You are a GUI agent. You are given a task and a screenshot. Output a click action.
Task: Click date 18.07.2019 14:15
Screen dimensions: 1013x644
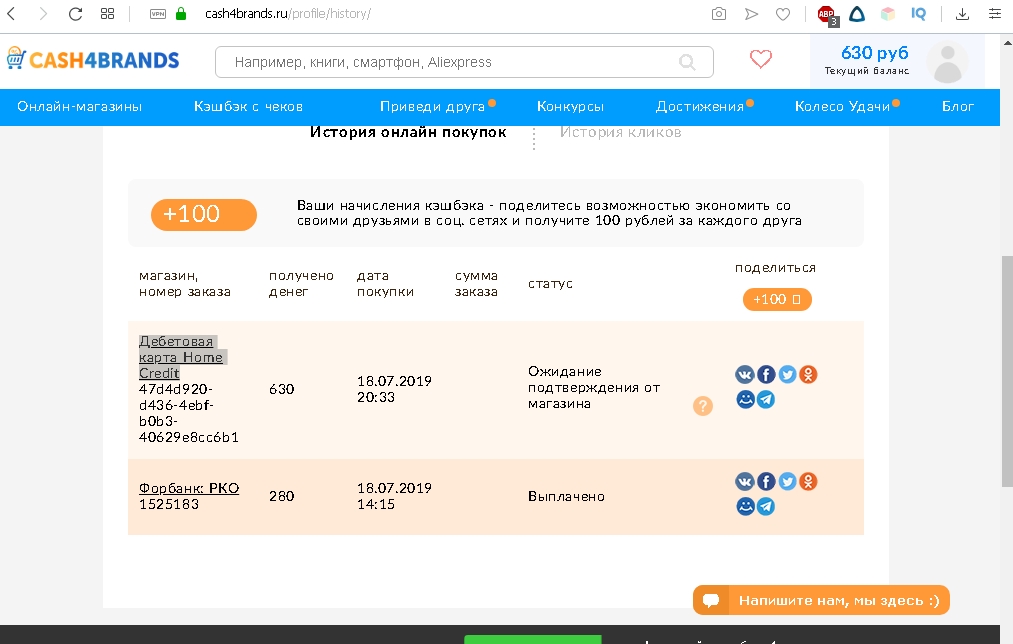(394, 496)
